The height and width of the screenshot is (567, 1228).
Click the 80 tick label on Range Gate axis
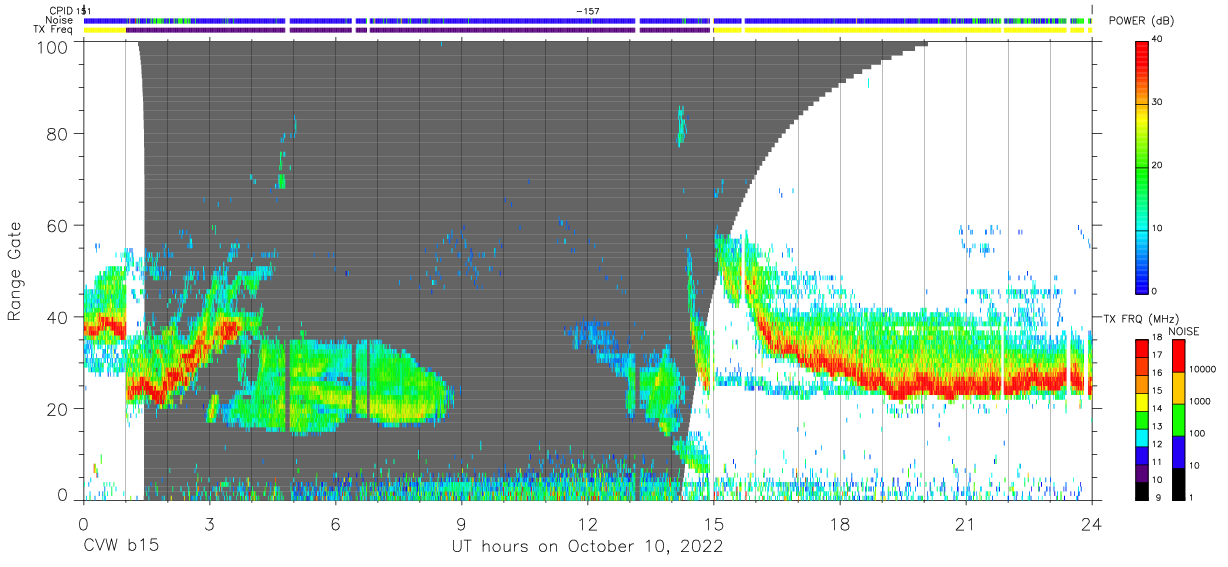(58, 133)
